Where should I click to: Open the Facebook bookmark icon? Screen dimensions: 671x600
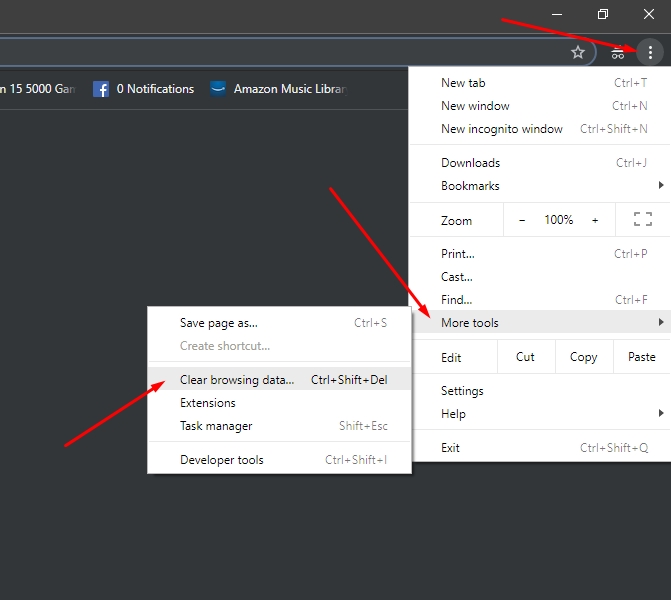pos(101,89)
